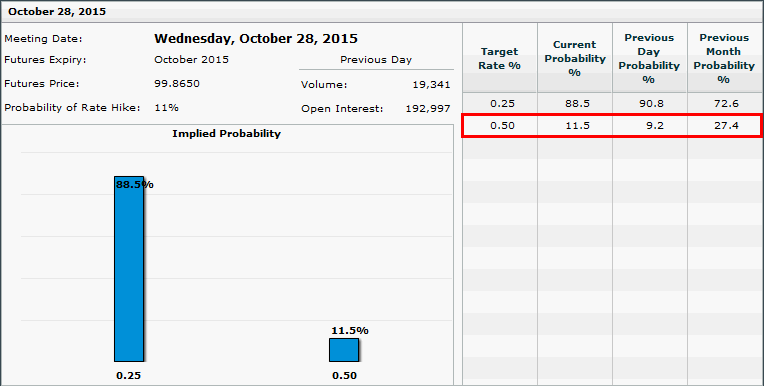Click the Previous Day heading
The height and width of the screenshot is (386, 764).
(x=376, y=60)
